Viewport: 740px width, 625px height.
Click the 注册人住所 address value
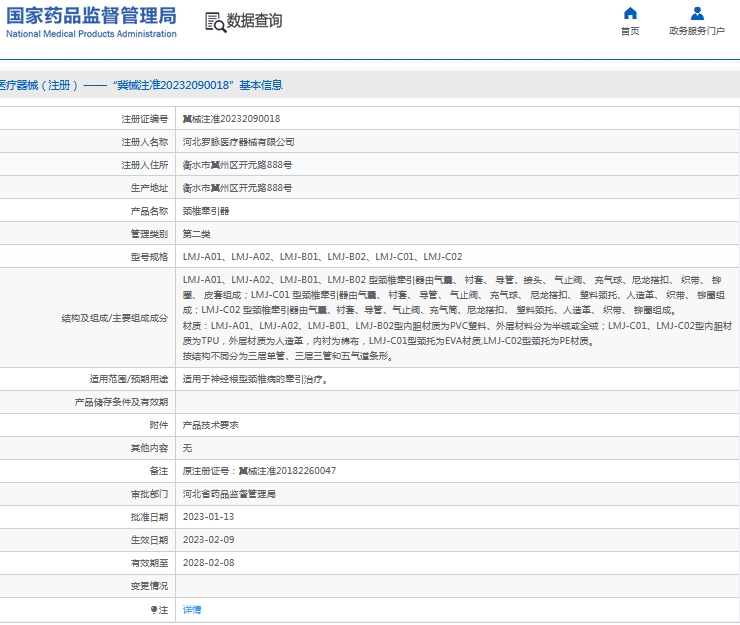(237, 165)
